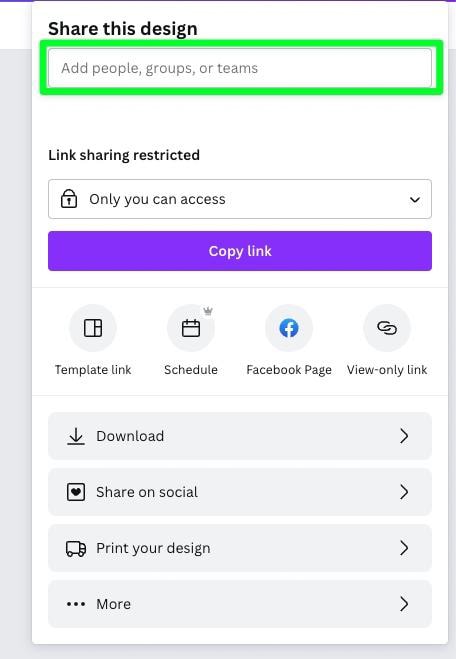The height and width of the screenshot is (659, 456).
Task: Click the three-dots More icon
Action: pyautogui.click(x=76, y=604)
